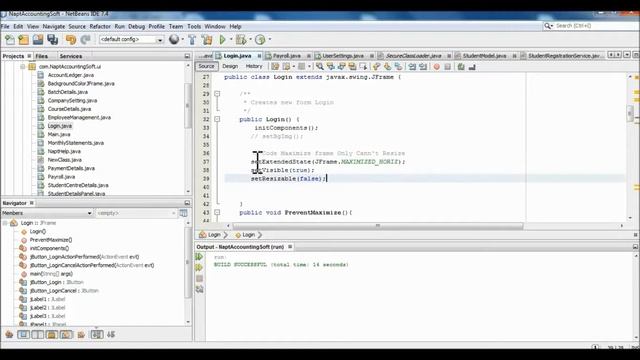The image size is (640, 360).
Task: Click the globe browser icon in toolbar
Action: coord(174,40)
